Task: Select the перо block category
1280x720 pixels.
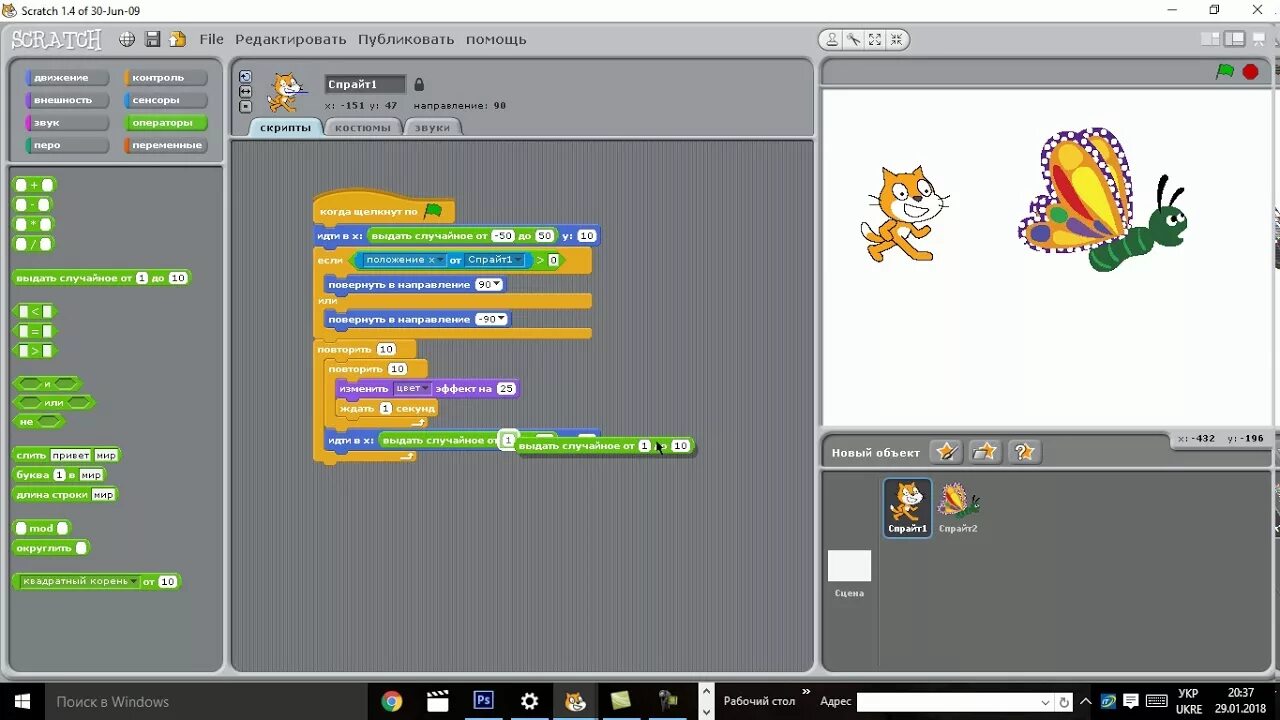Action: (66, 145)
